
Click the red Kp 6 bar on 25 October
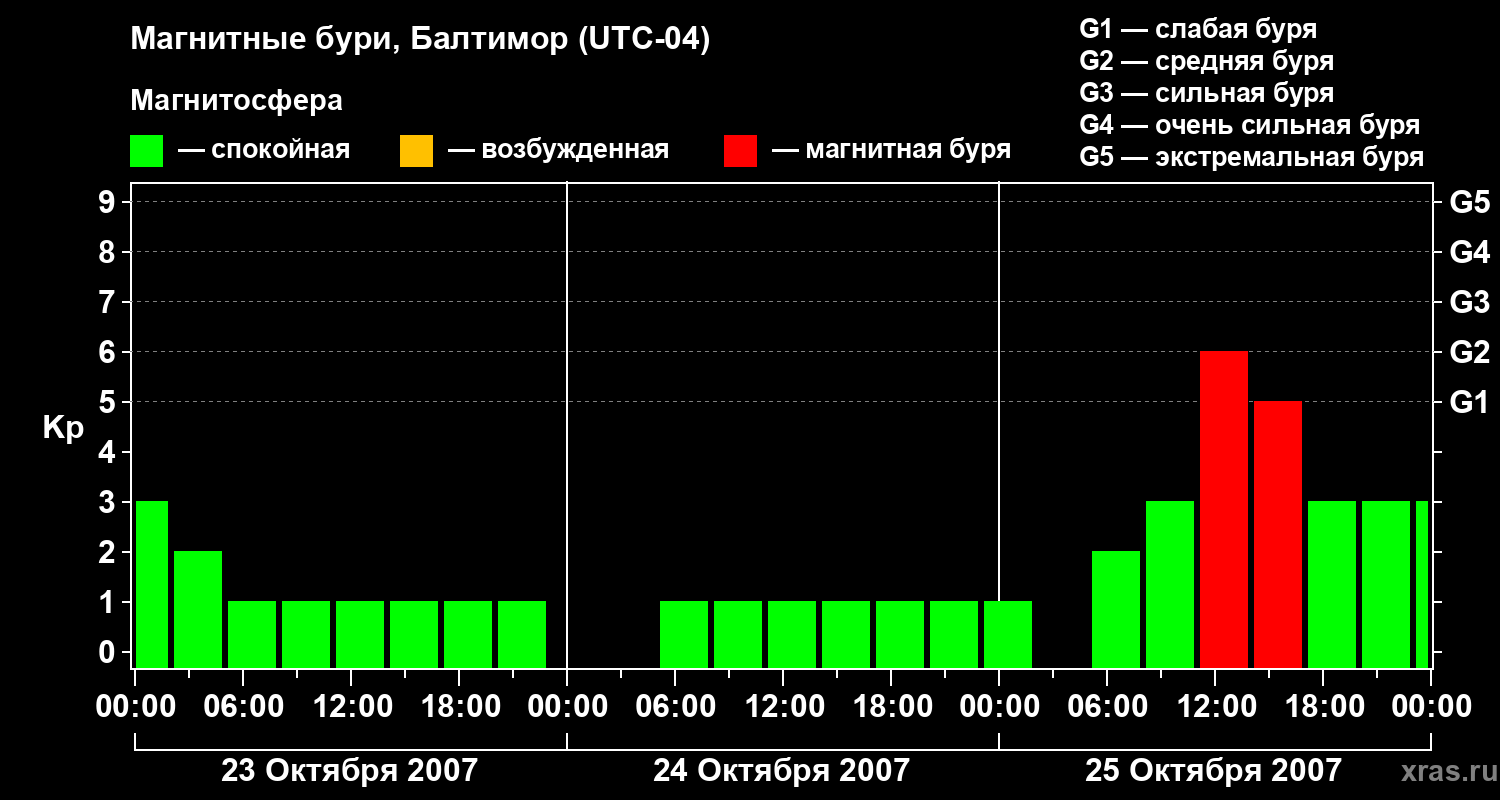[x=1224, y=509]
